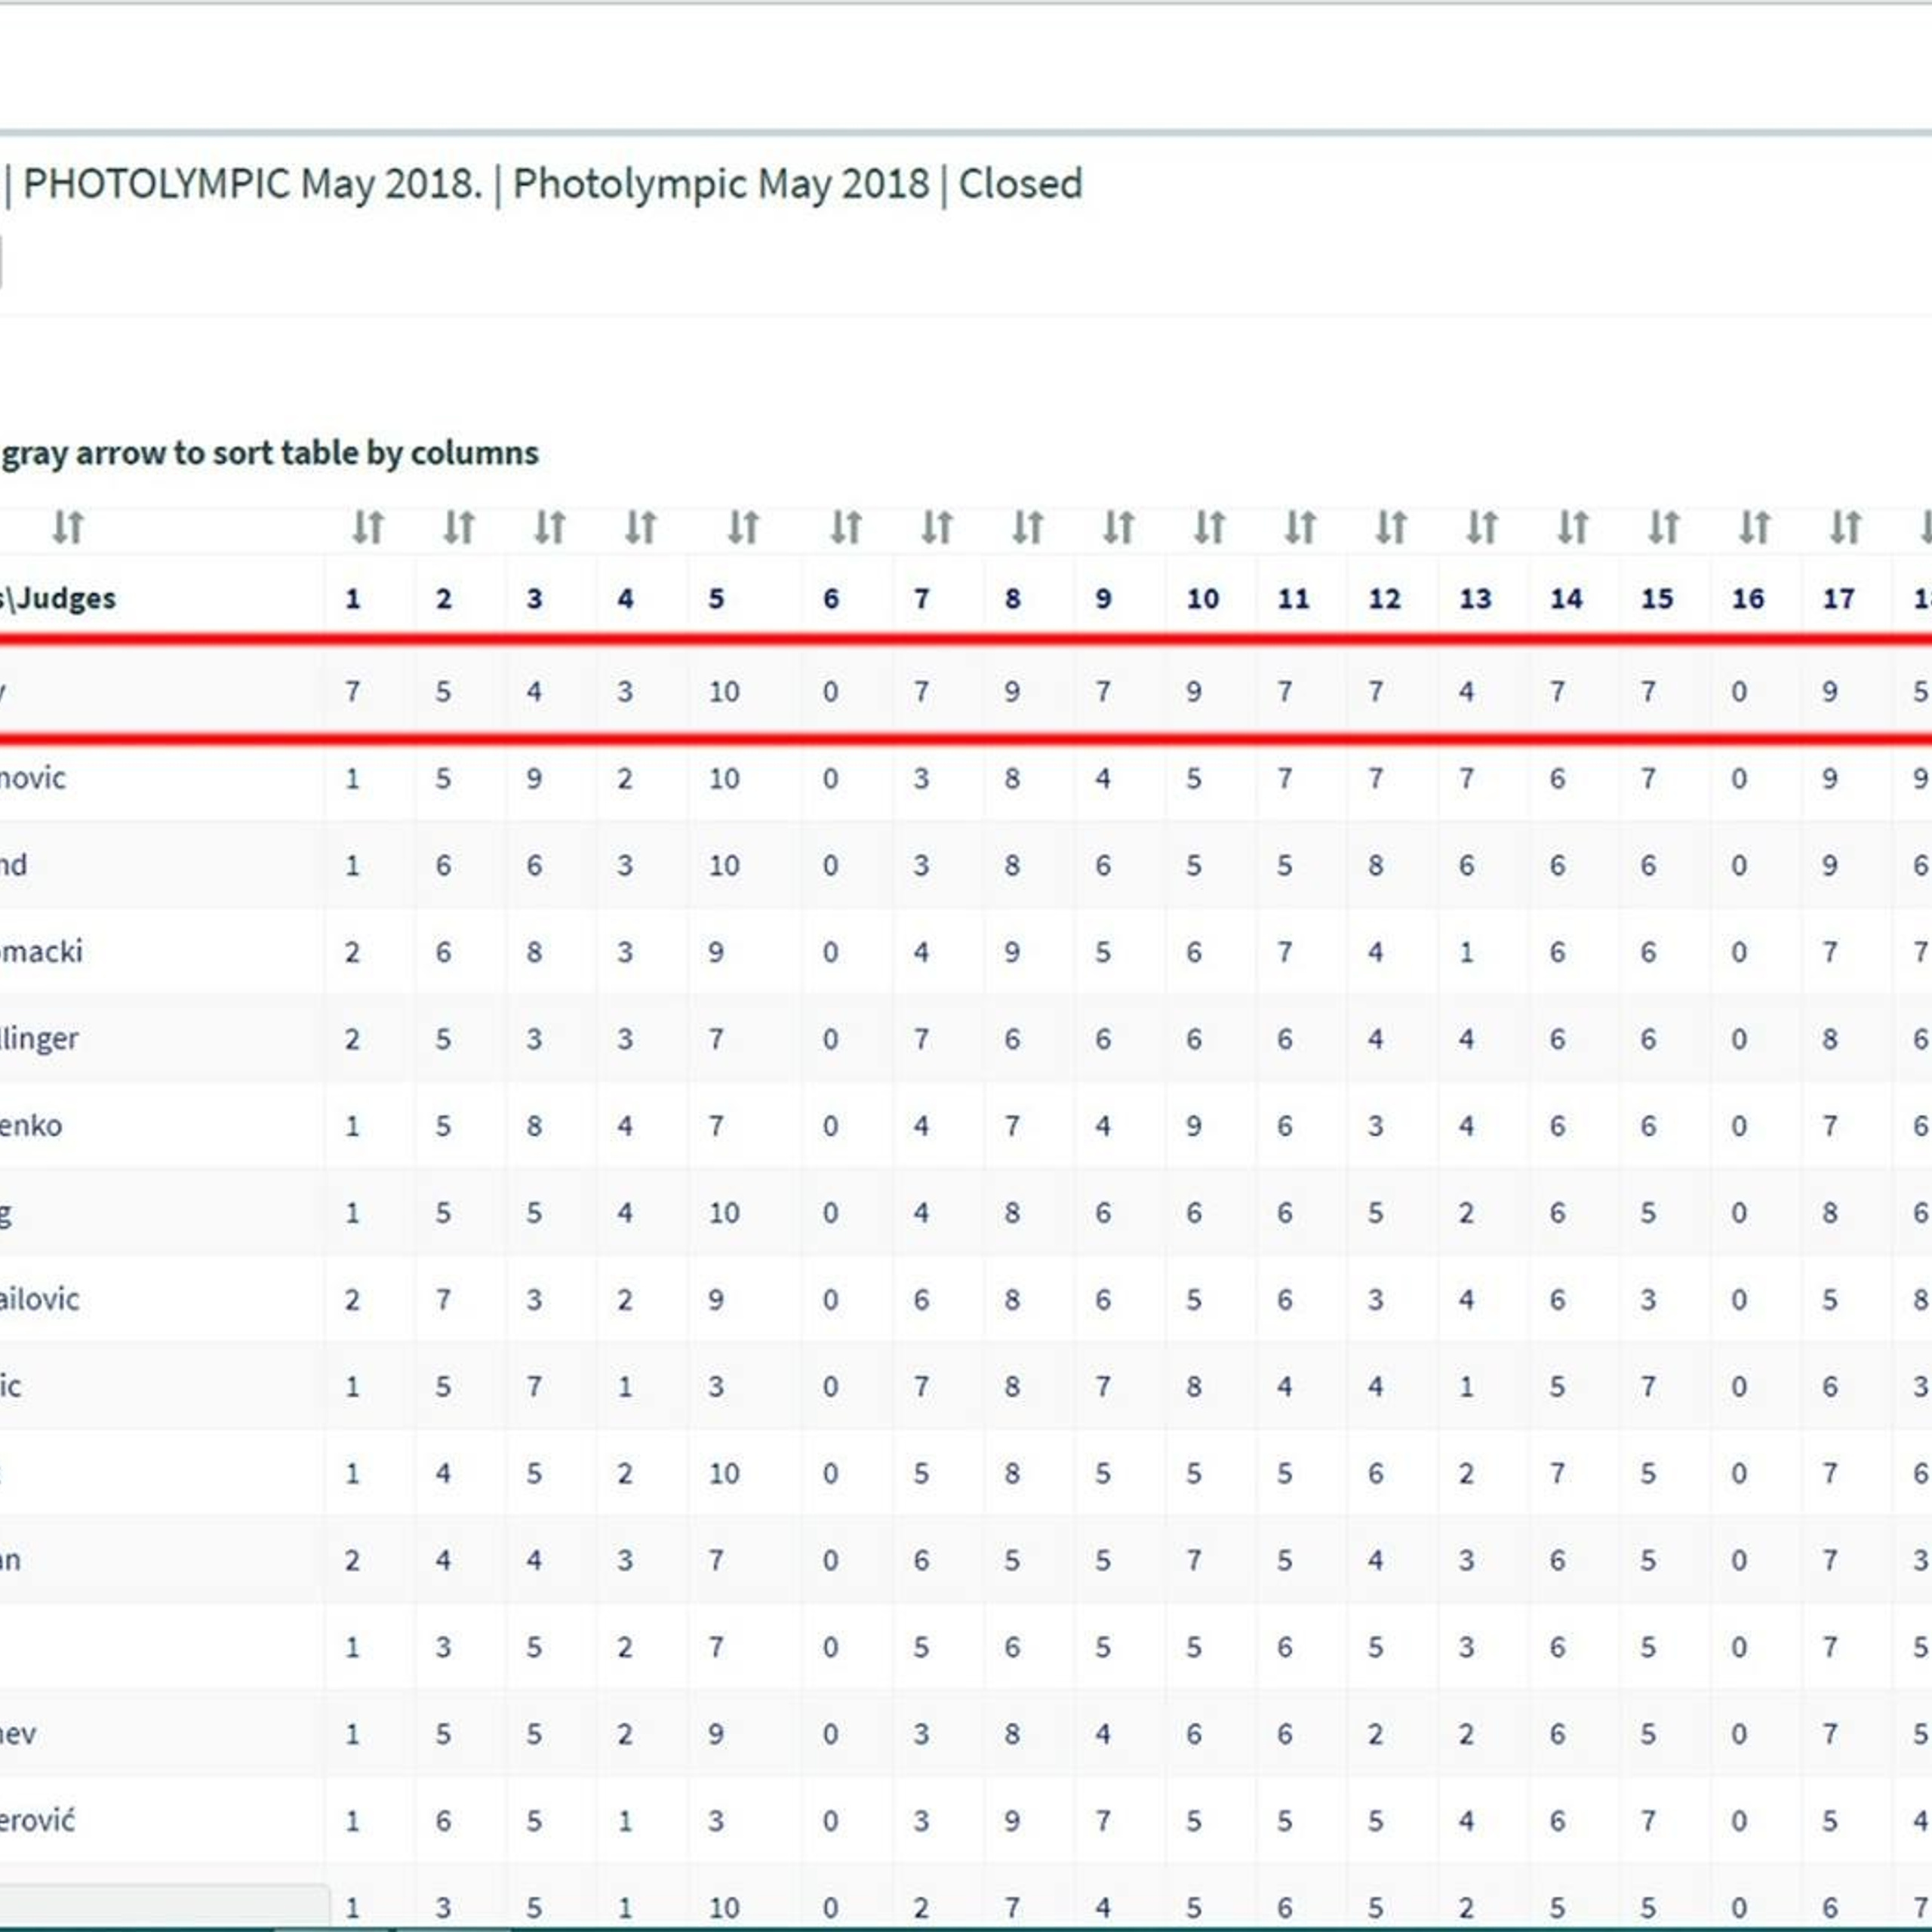
Task: Click the row ending in 'ailovic'
Action: (x=40, y=1299)
